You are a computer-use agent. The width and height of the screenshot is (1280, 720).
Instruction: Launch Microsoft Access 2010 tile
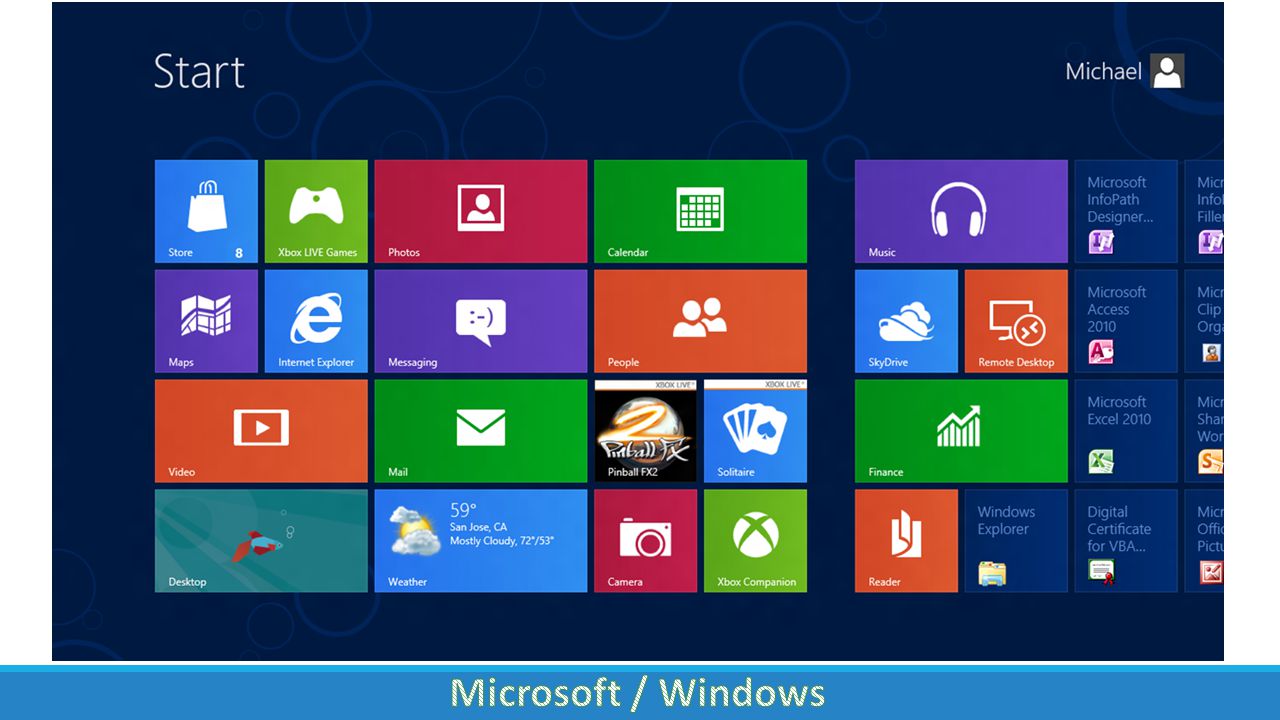click(x=1126, y=321)
